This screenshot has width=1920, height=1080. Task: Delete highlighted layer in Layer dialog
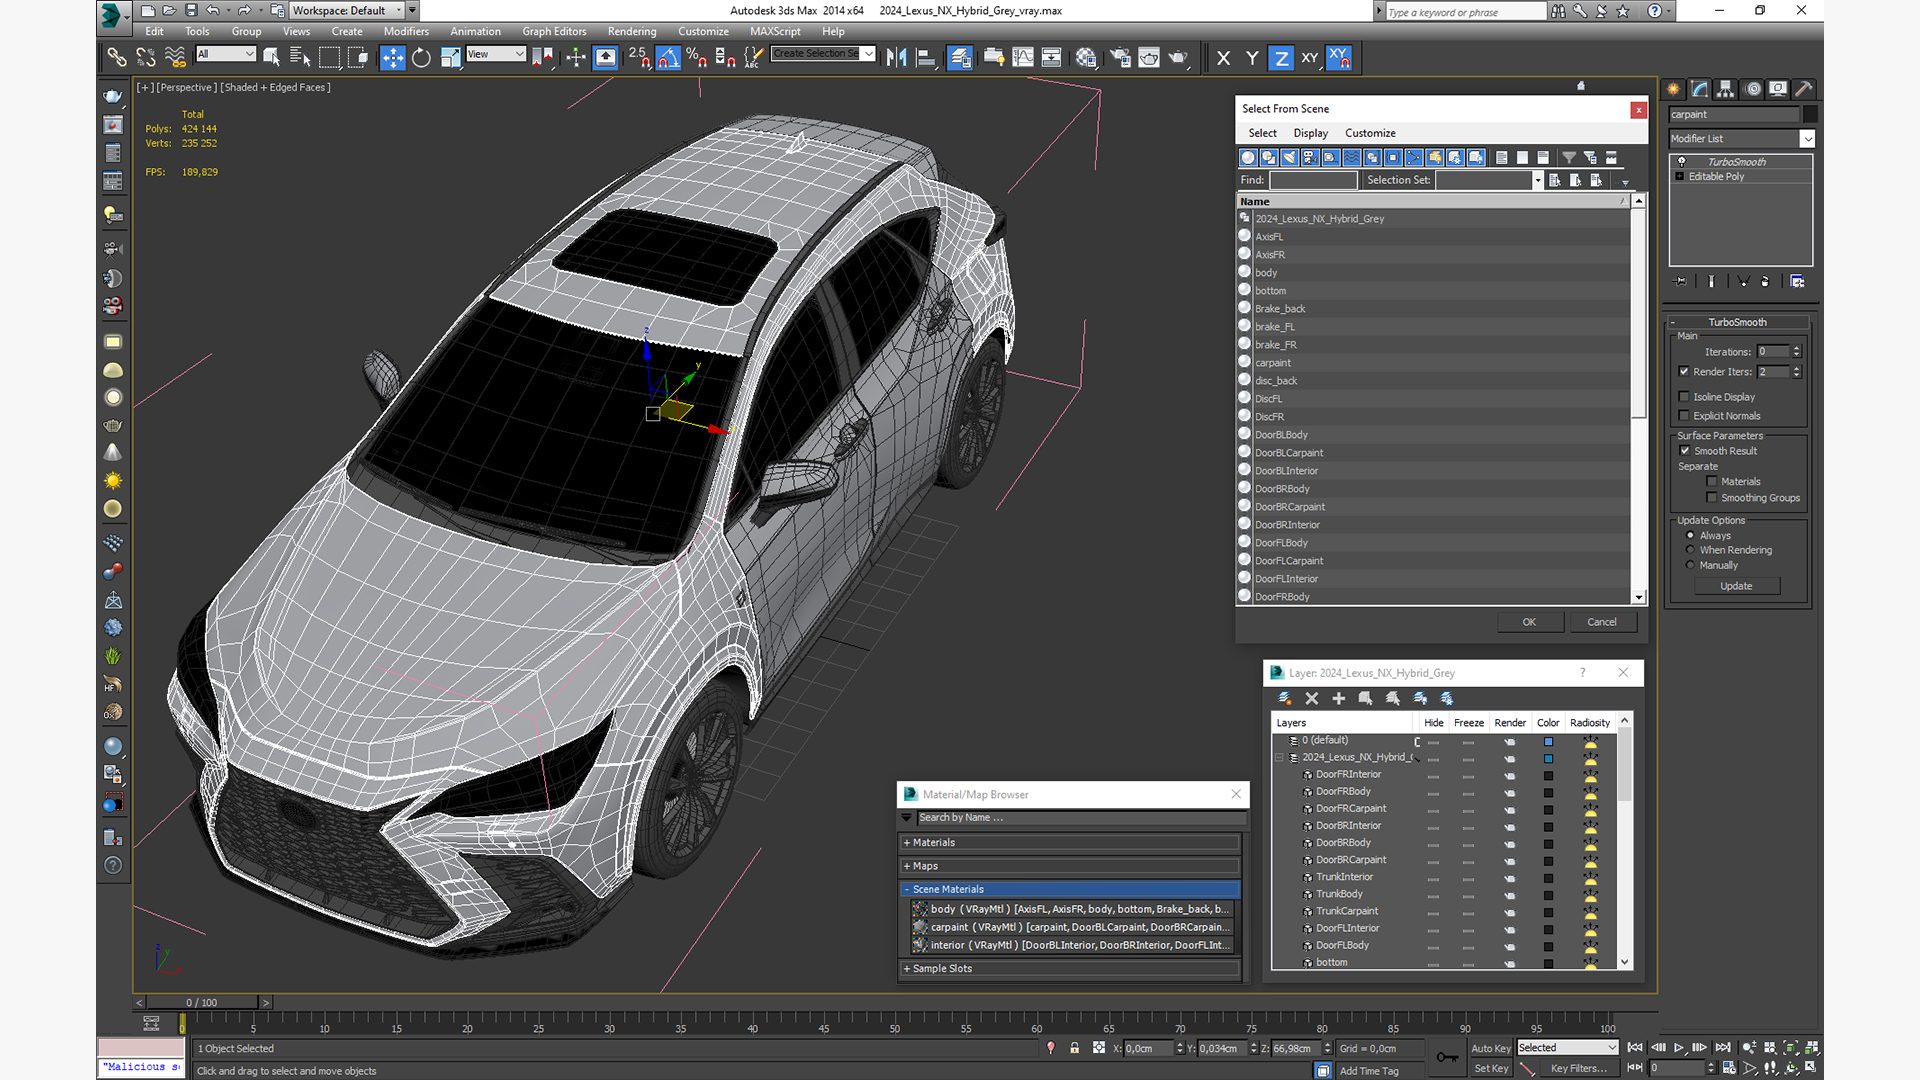click(1312, 699)
